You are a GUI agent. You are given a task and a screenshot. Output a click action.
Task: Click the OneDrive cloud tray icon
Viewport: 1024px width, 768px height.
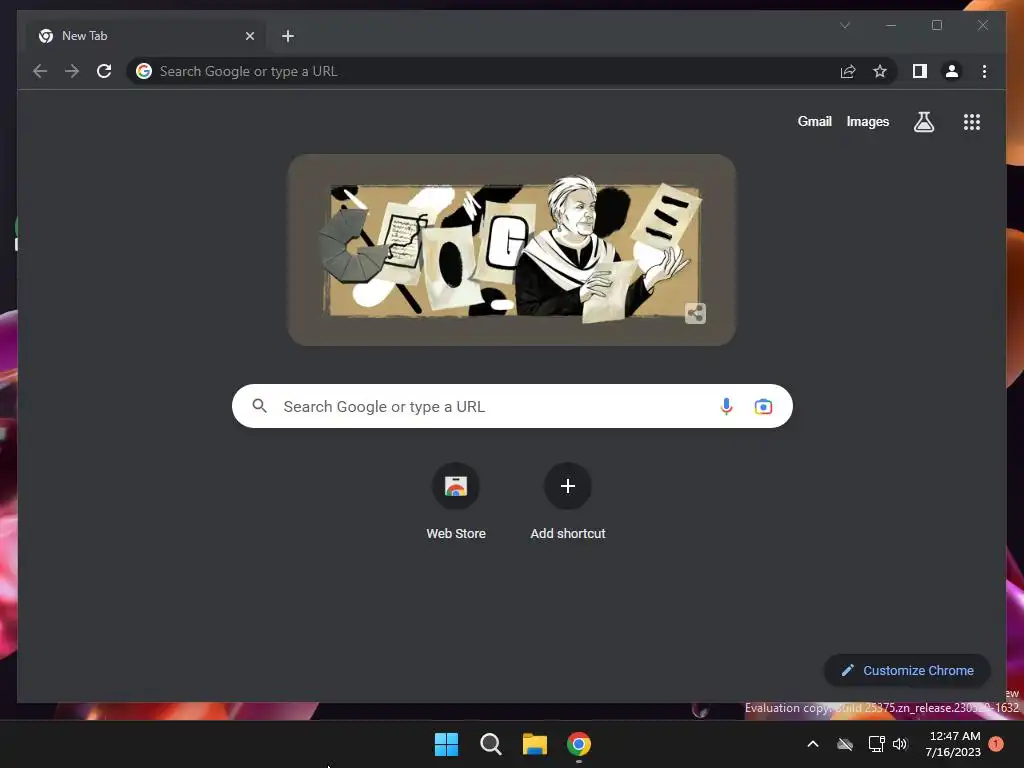click(x=845, y=744)
